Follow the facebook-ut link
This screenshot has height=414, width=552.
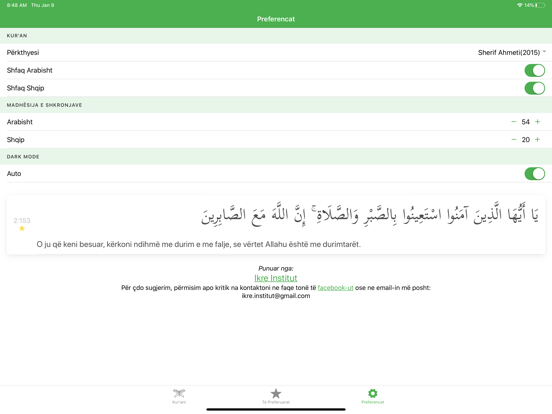[335, 288]
